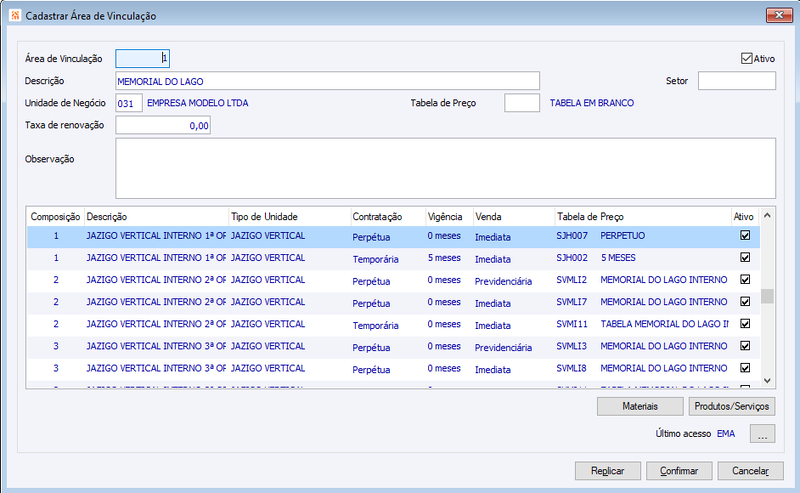Uncheck Ativo for the SJH007 PERPETUO row
Screen dimensions: 800x493
click(x=745, y=235)
